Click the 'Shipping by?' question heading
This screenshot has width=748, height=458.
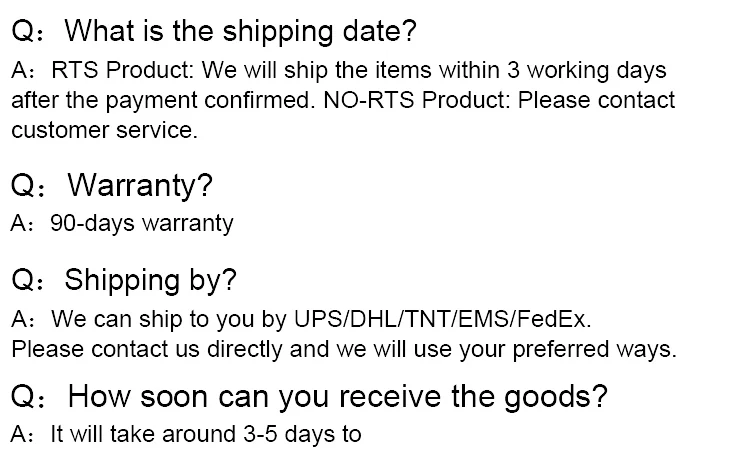(x=150, y=279)
